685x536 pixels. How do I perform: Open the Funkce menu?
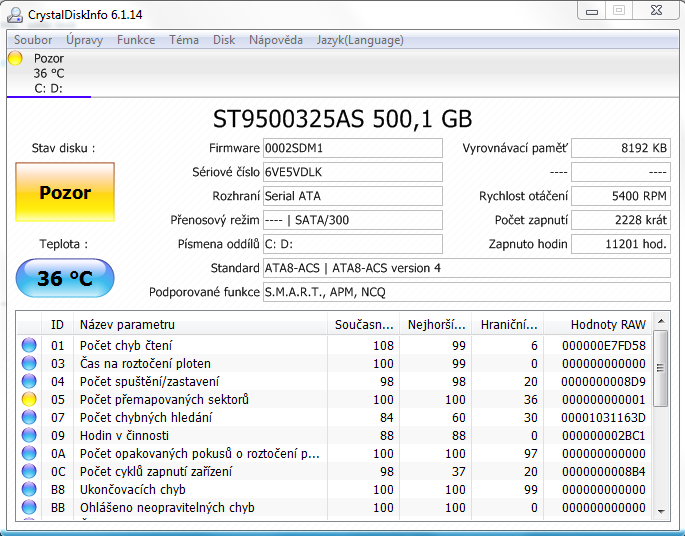tap(136, 40)
